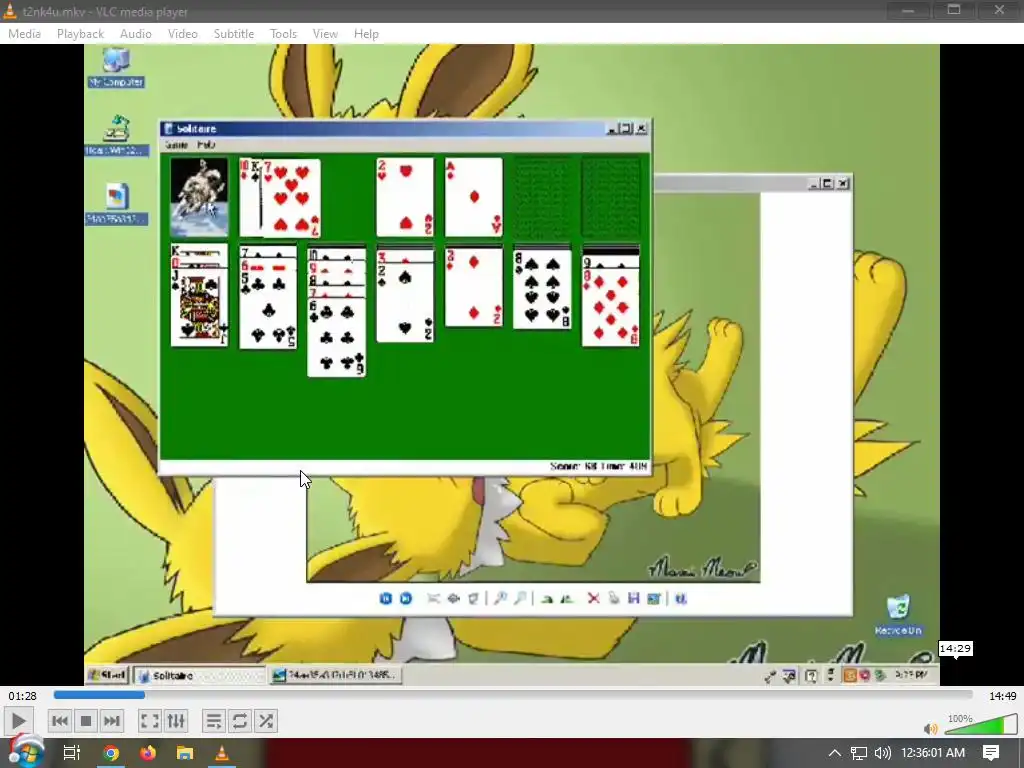Open the Windows Start orb with Santa hat
The height and width of the screenshot is (768, 1024).
pos(25,752)
